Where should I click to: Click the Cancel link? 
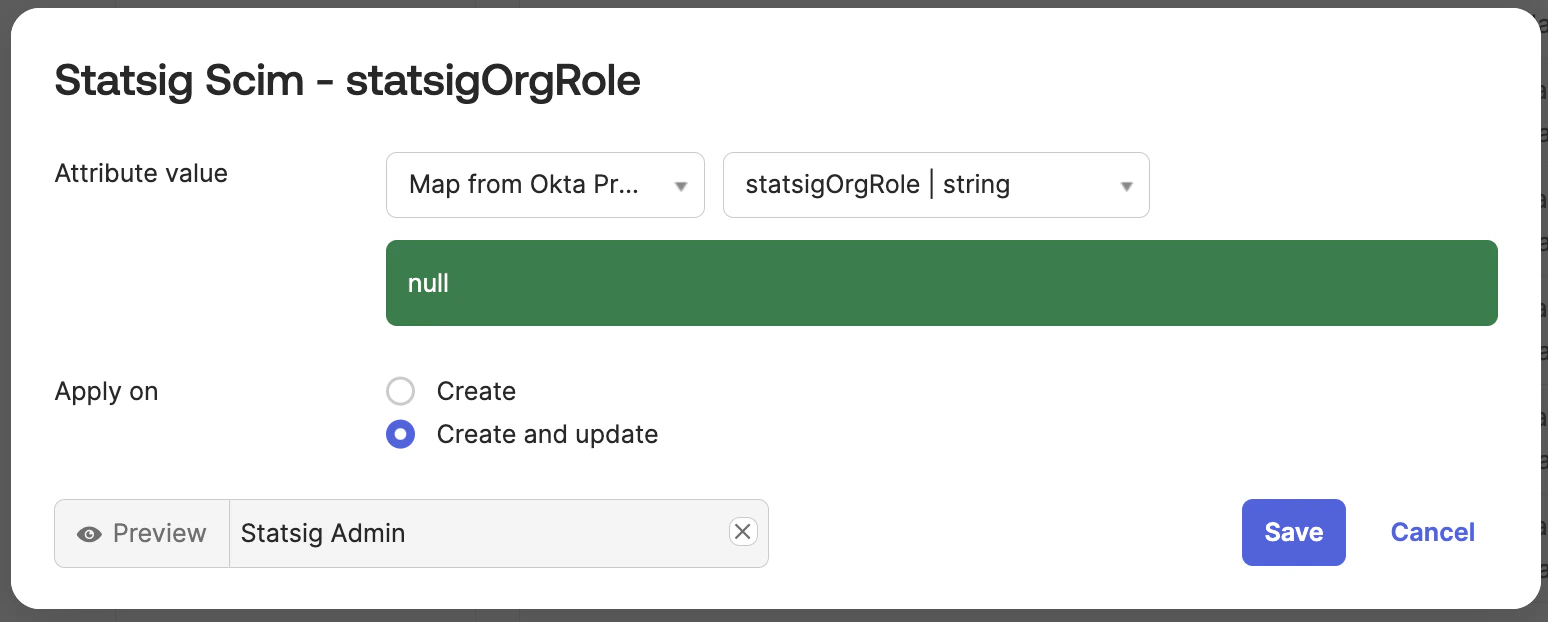1432,532
